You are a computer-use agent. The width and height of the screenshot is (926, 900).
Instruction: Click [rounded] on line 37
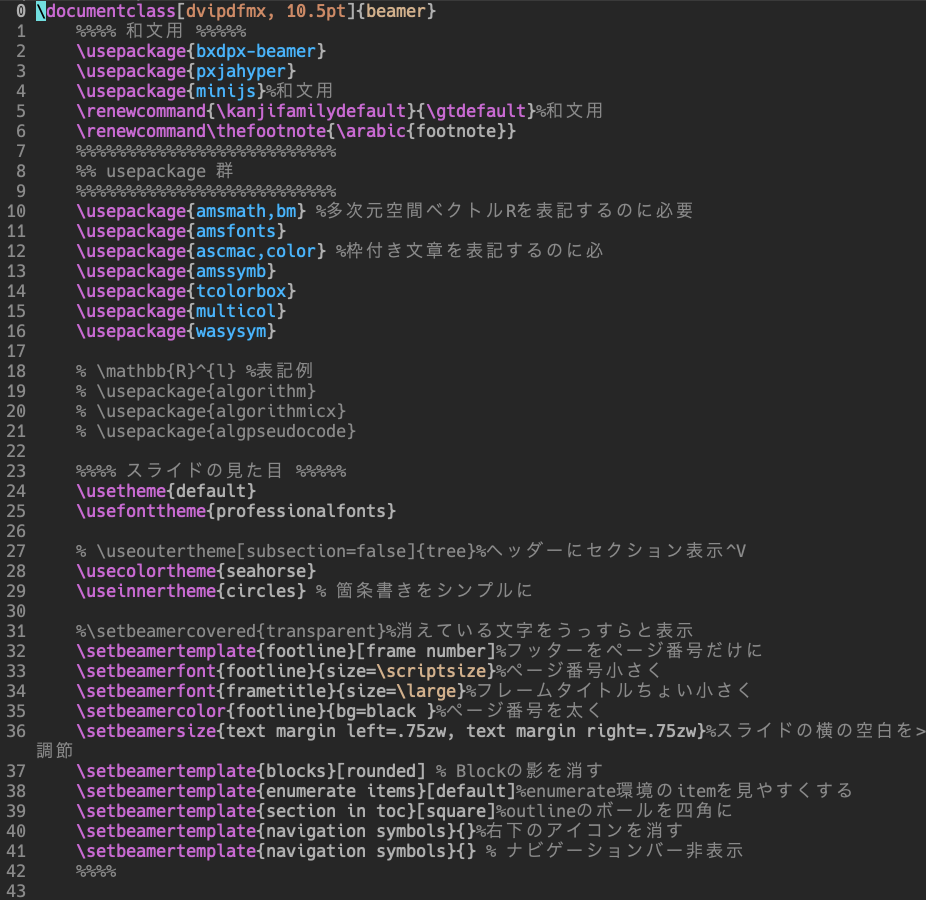381,771
